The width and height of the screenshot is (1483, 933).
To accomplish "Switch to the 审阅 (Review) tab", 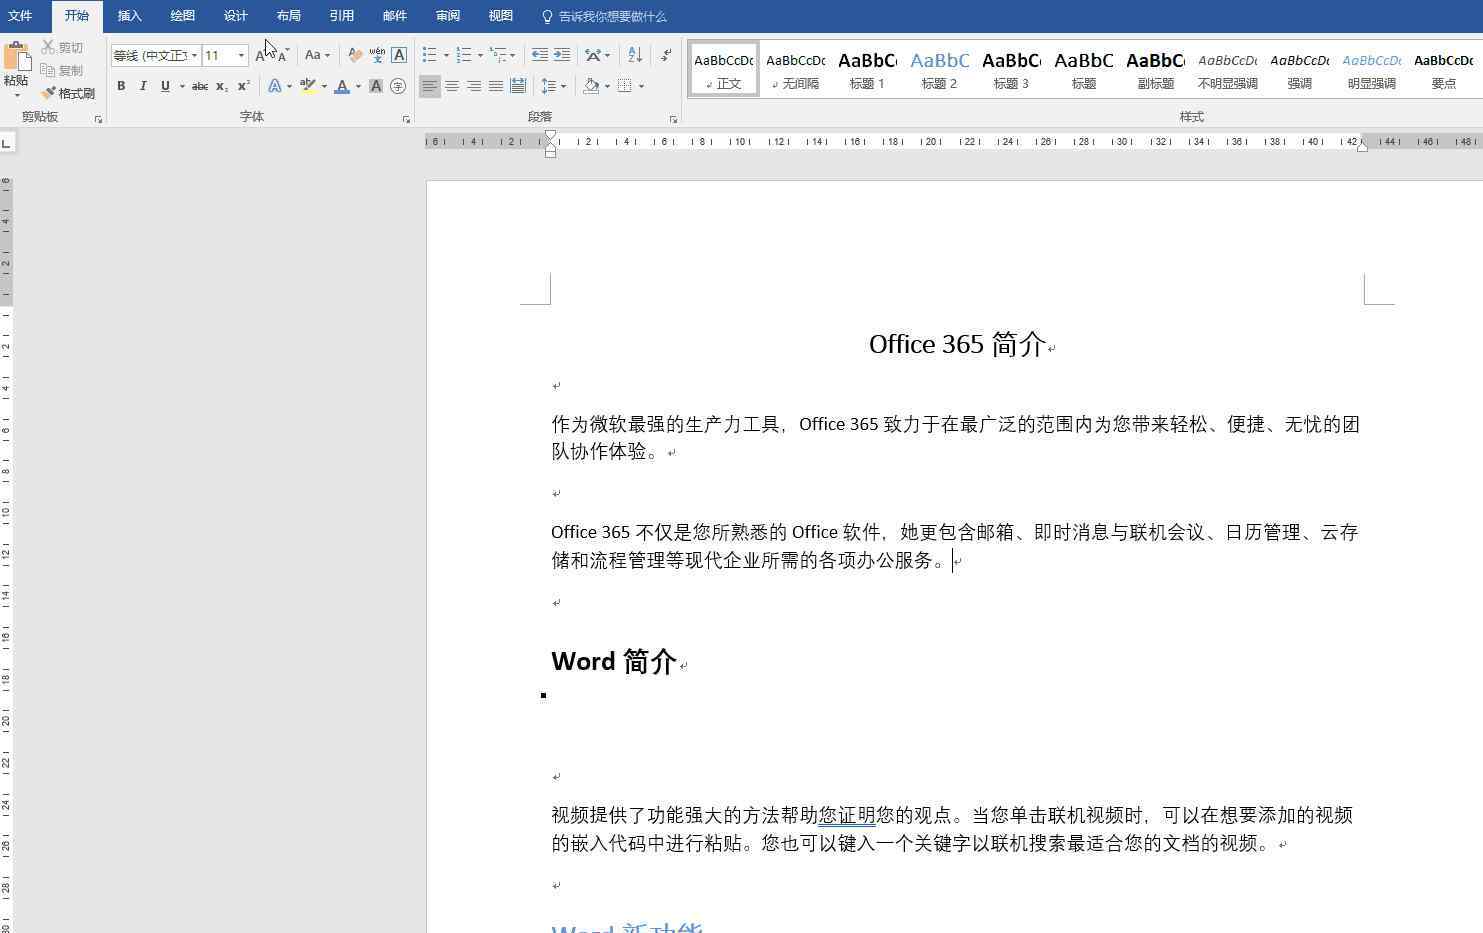I will coord(448,16).
